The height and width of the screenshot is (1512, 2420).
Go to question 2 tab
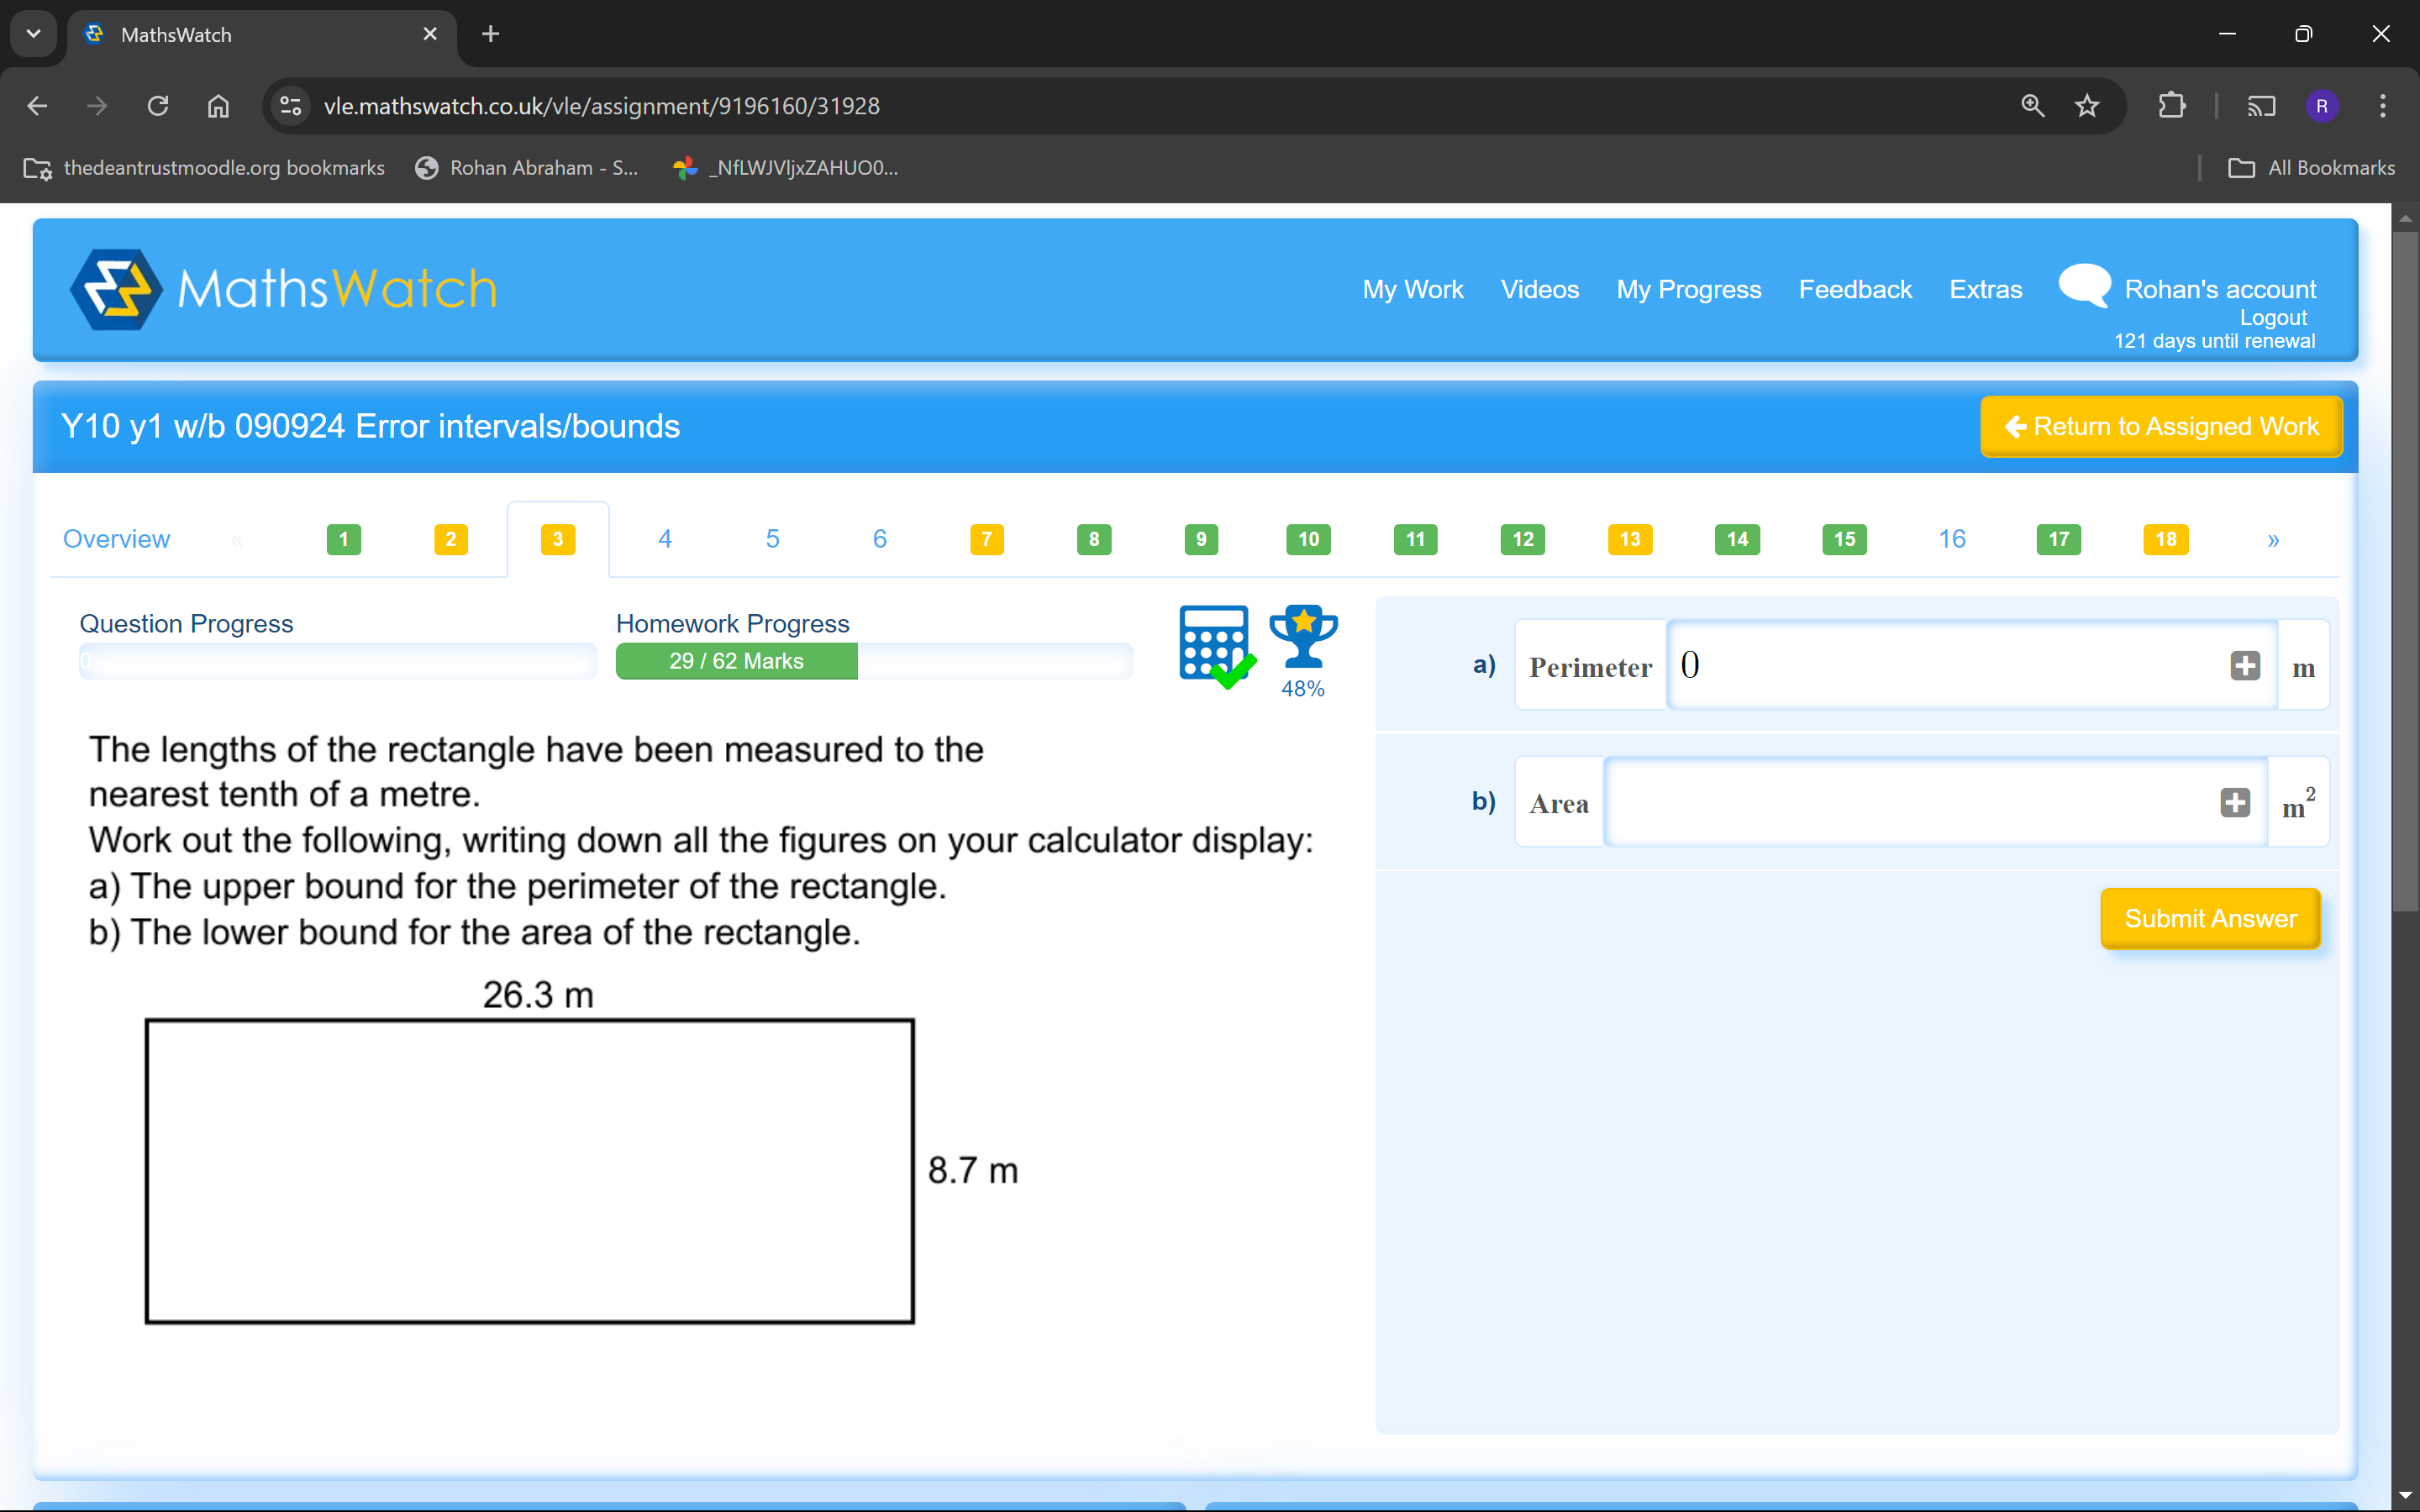tap(451, 540)
